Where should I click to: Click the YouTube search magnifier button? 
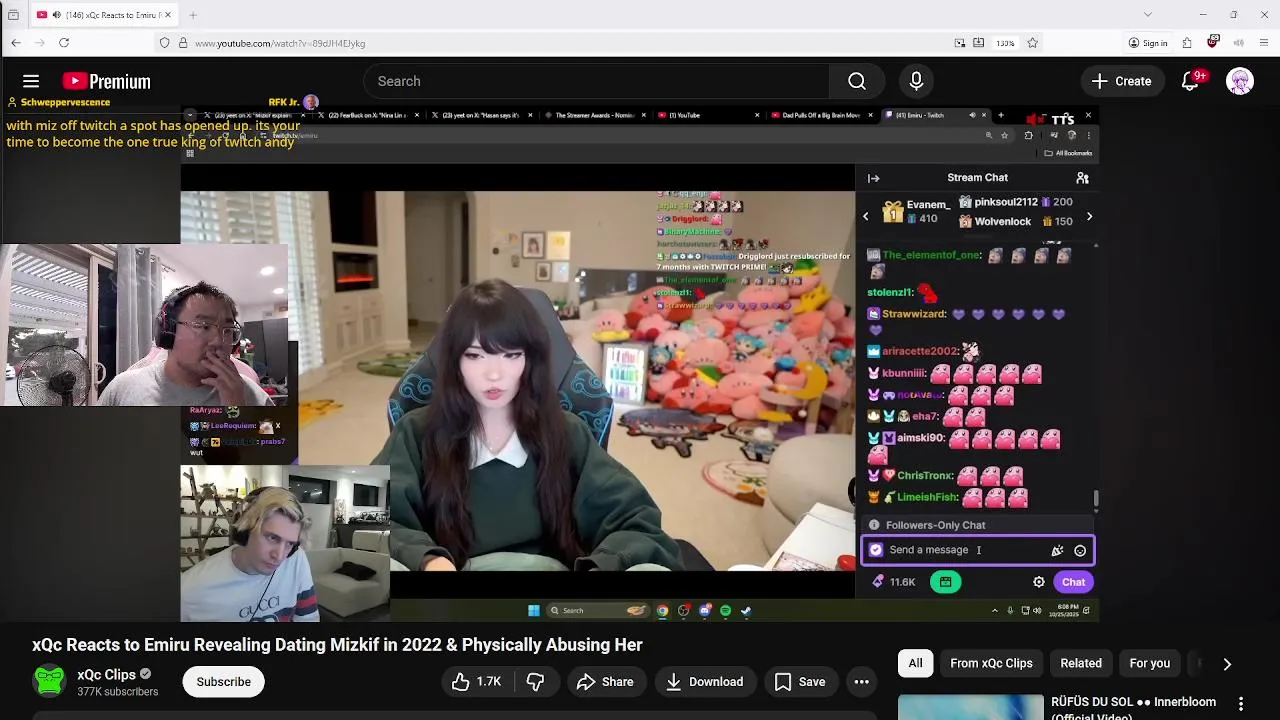tap(857, 81)
